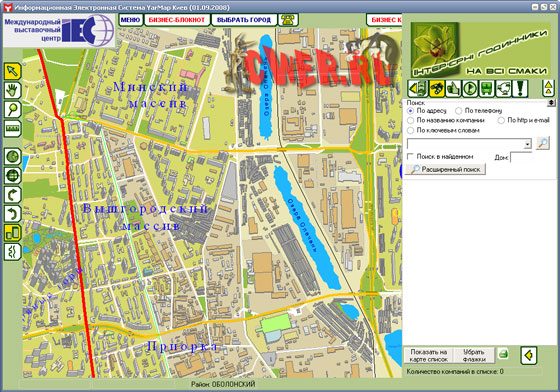Screen dimensions: 560x392
Task: Toggle the 3D buildings display icon
Action: [12, 233]
